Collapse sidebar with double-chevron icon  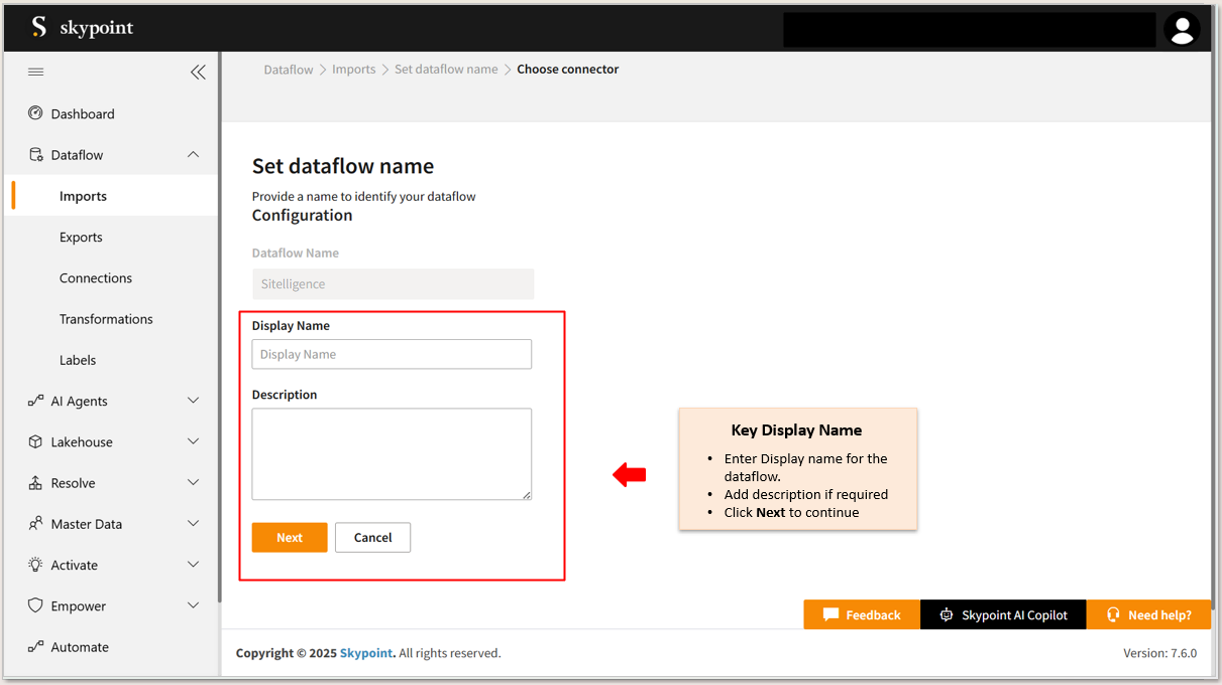coord(197,72)
